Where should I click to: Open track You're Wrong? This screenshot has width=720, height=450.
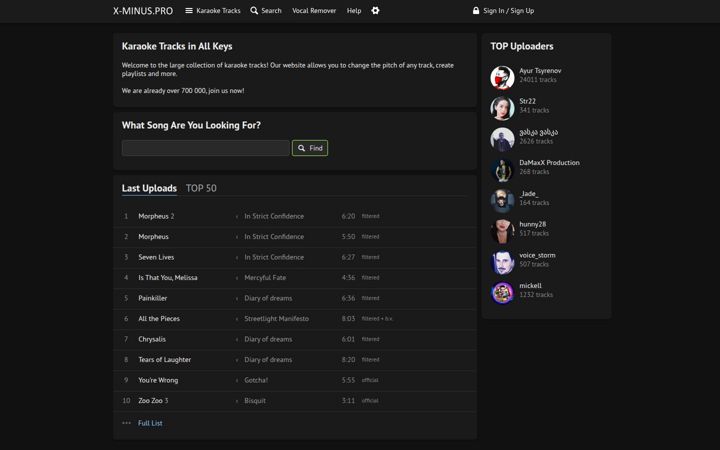coord(158,380)
